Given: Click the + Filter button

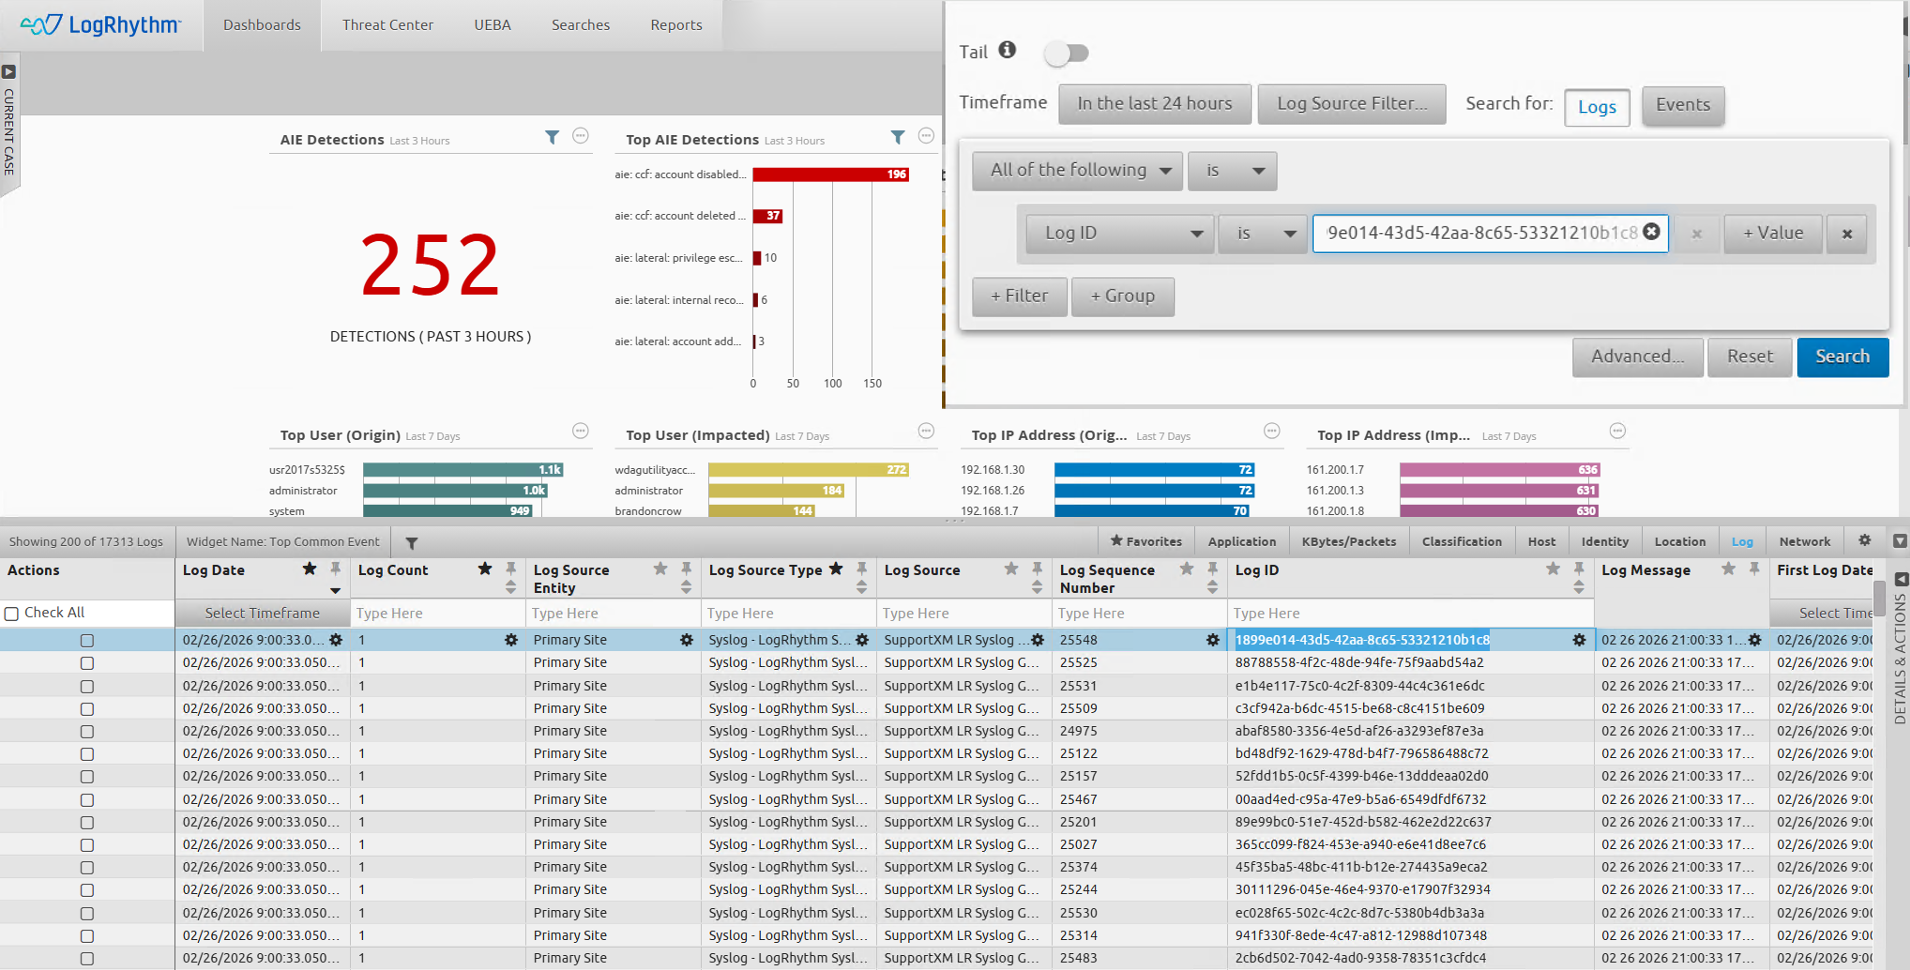Looking at the screenshot, I should point(1019,297).
